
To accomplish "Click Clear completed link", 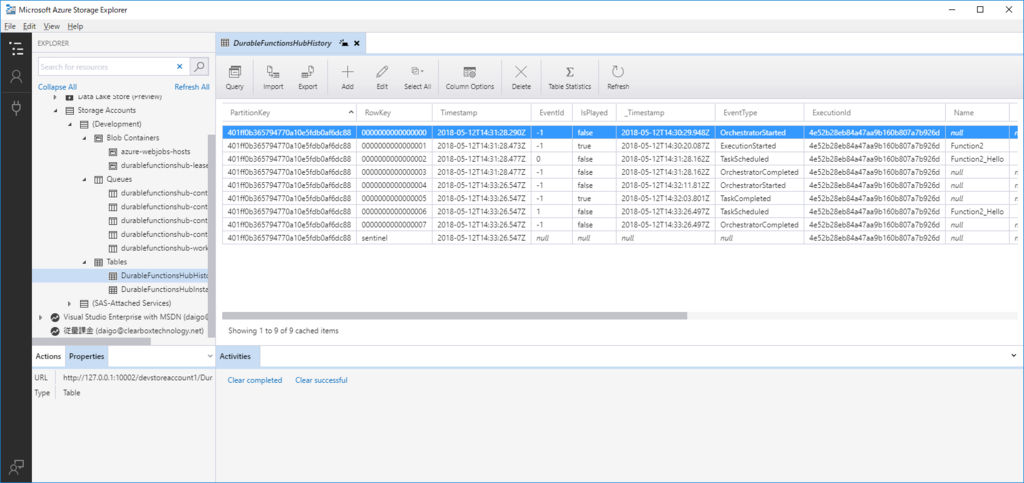I will coord(255,380).
